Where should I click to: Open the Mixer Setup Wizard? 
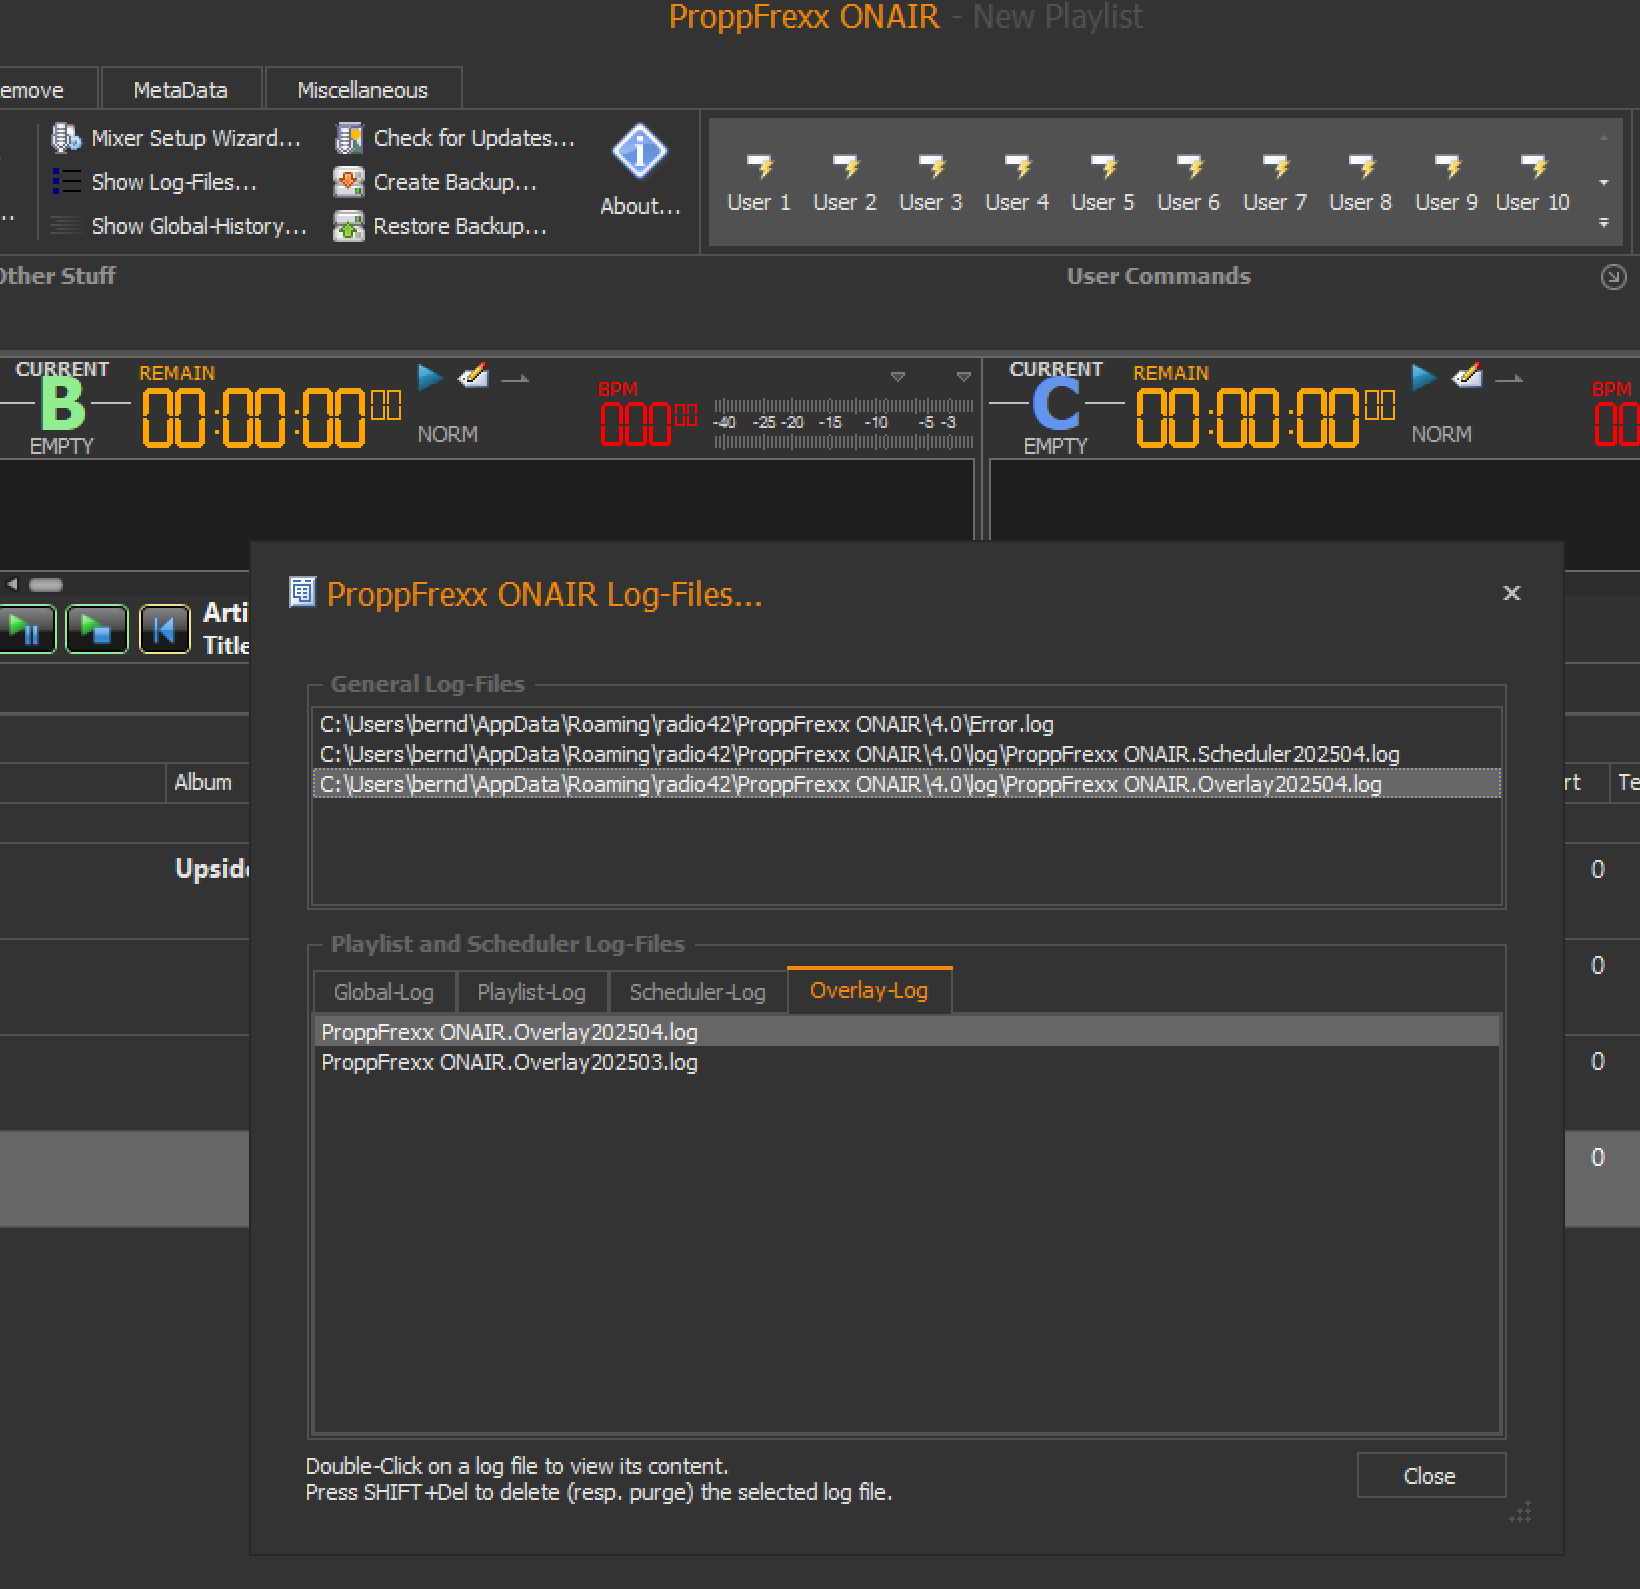[x=195, y=138]
